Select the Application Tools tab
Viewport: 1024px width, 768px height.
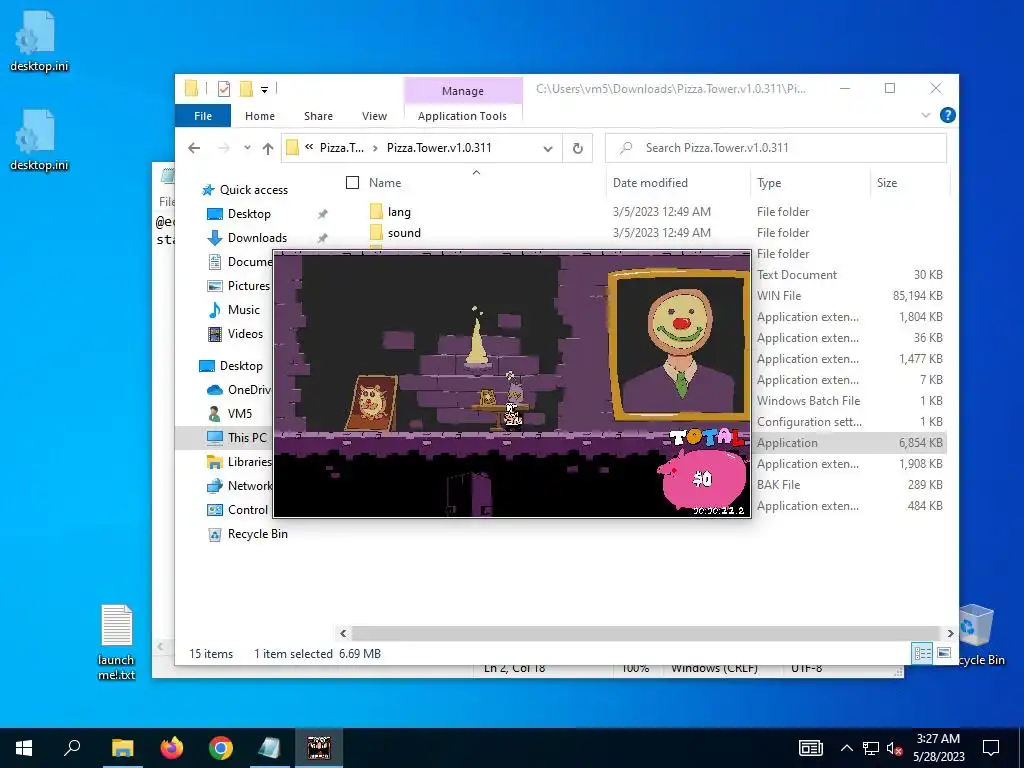coord(462,116)
